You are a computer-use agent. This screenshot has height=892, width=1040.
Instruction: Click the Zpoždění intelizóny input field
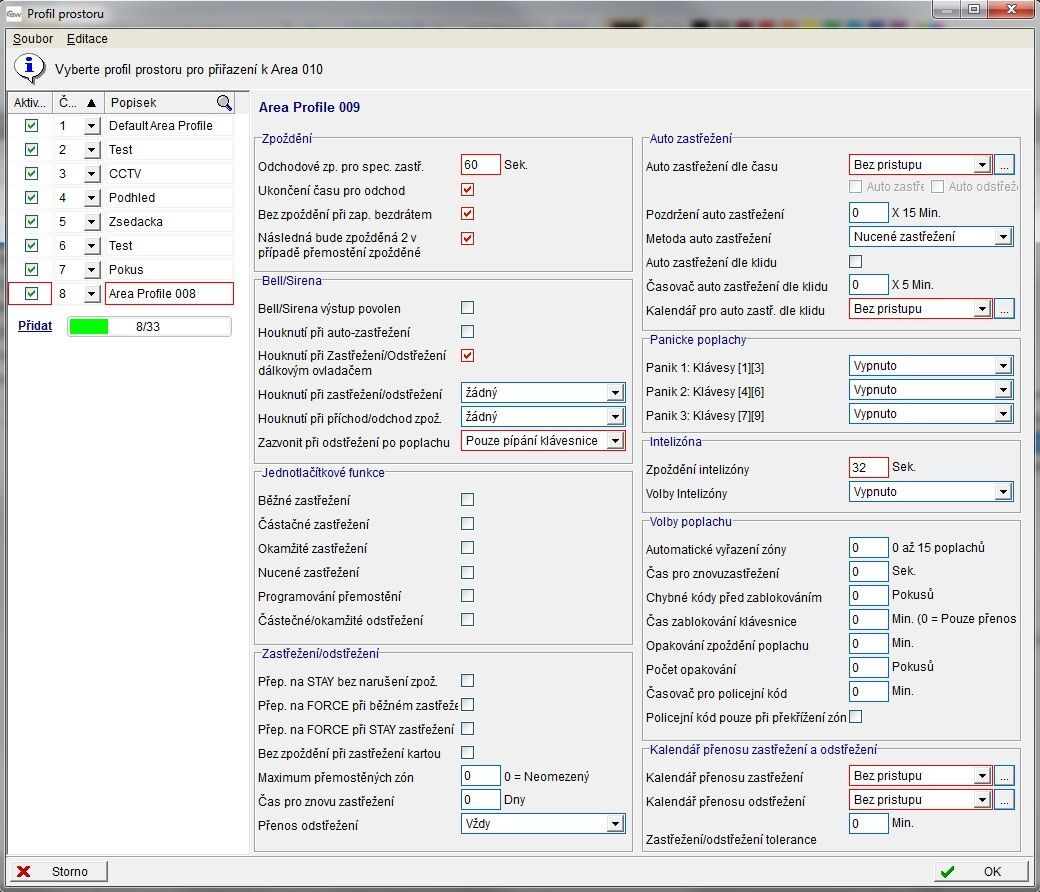(x=868, y=468)
